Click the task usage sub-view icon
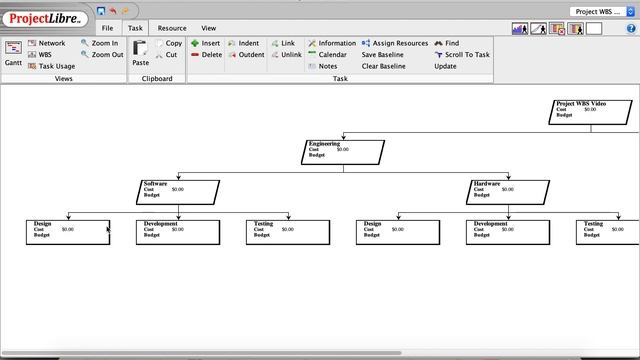 [557, 29]
